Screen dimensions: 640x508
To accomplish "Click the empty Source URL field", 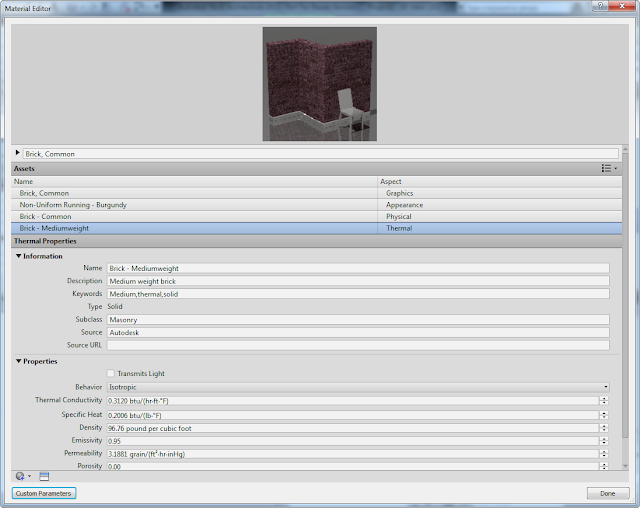I will (x=358, y=345).
